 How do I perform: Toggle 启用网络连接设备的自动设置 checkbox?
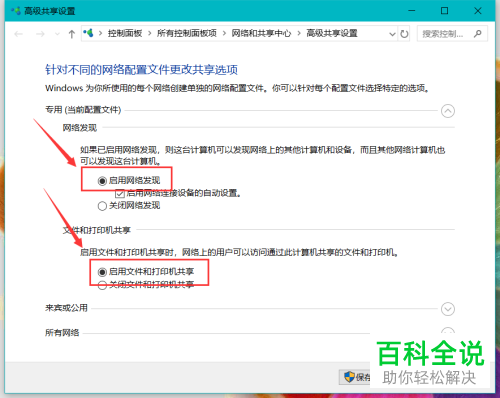click(120, 193)
